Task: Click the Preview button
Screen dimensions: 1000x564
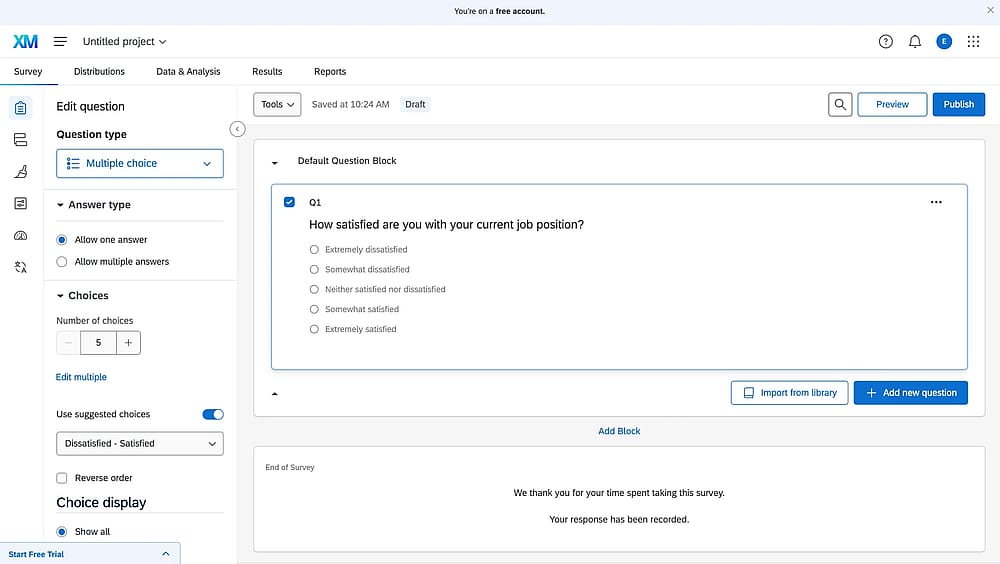Action: coord(892,105)
